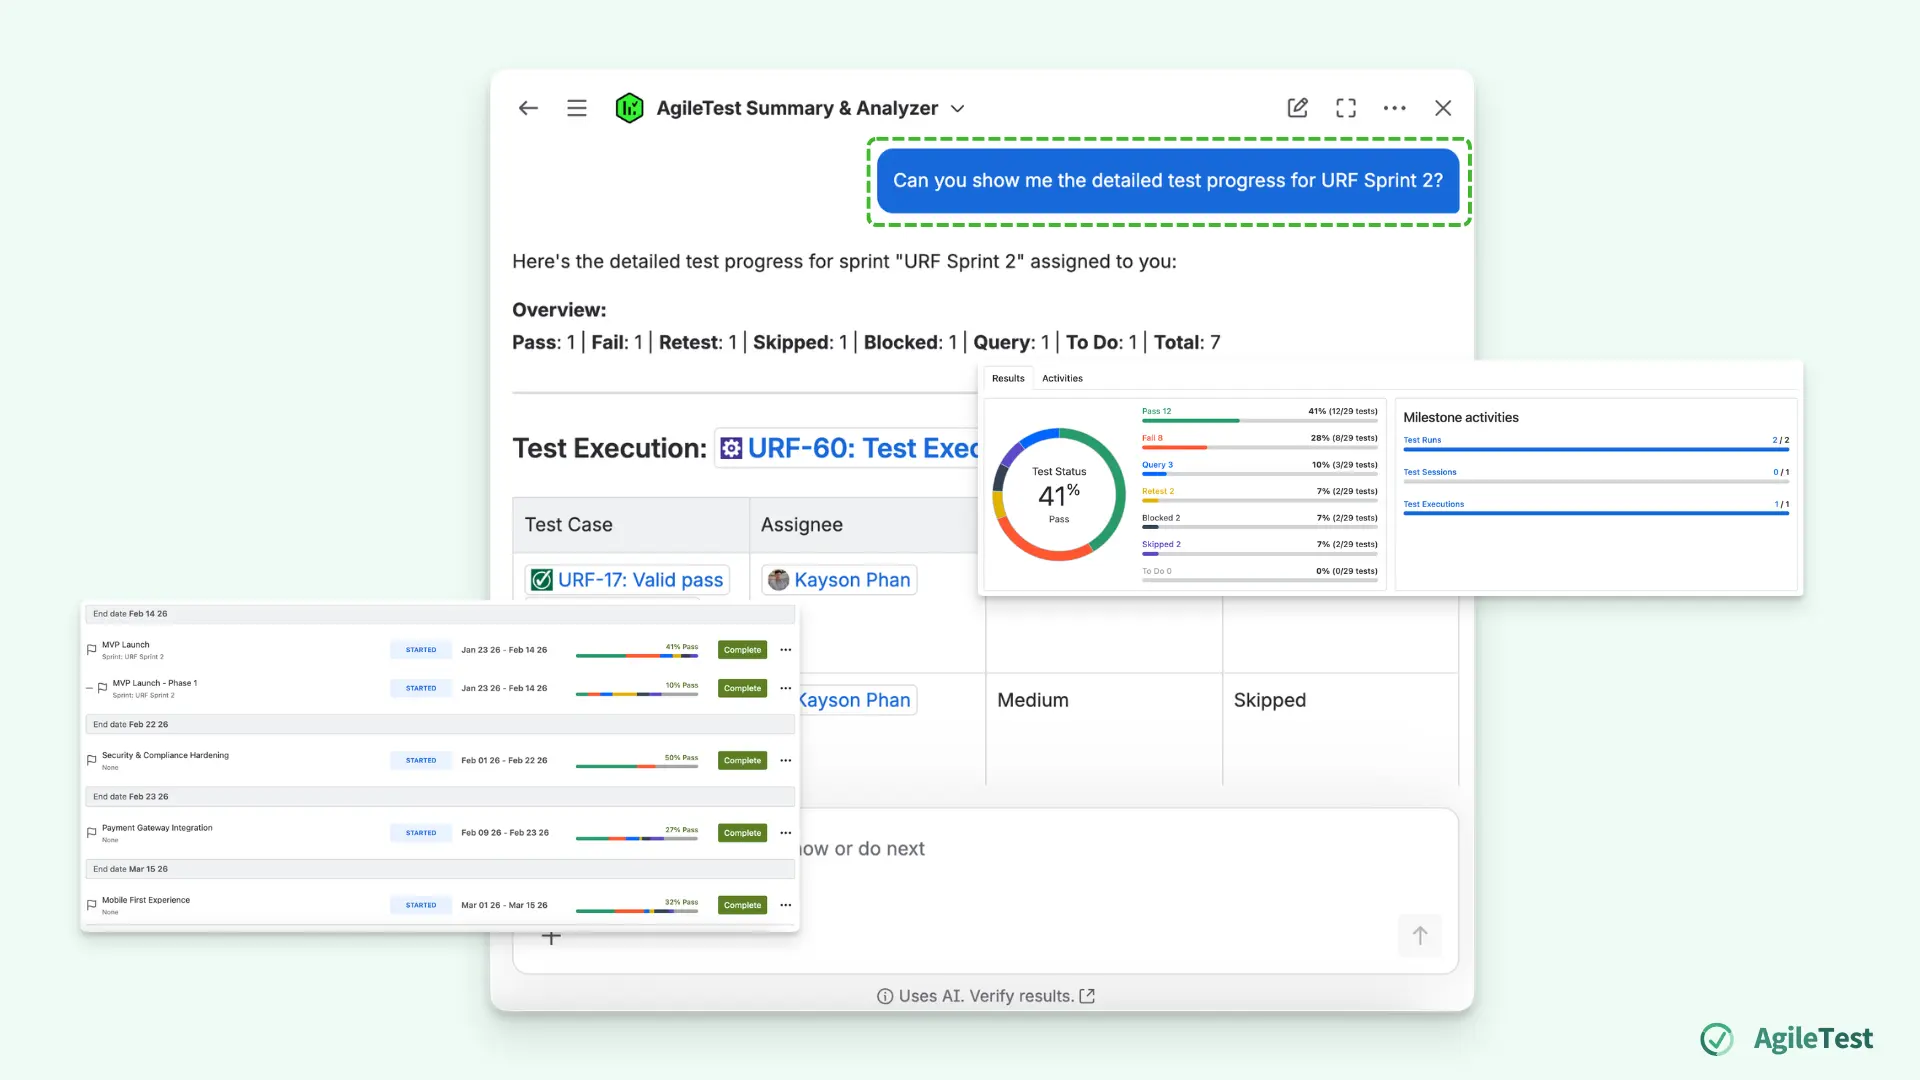Open the hamburger menu in chat header

coord(577,108)
